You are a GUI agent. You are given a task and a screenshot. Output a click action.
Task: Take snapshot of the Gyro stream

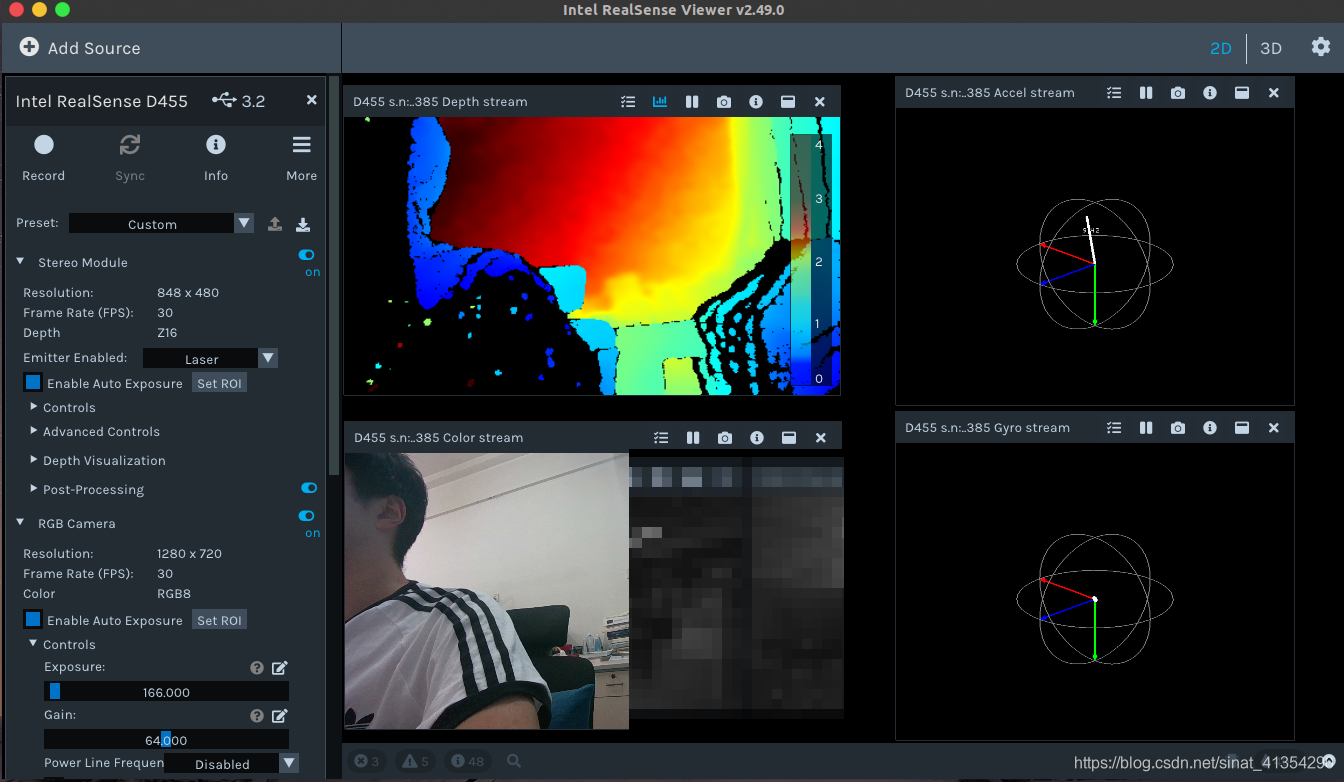[x=1178, y=428]
